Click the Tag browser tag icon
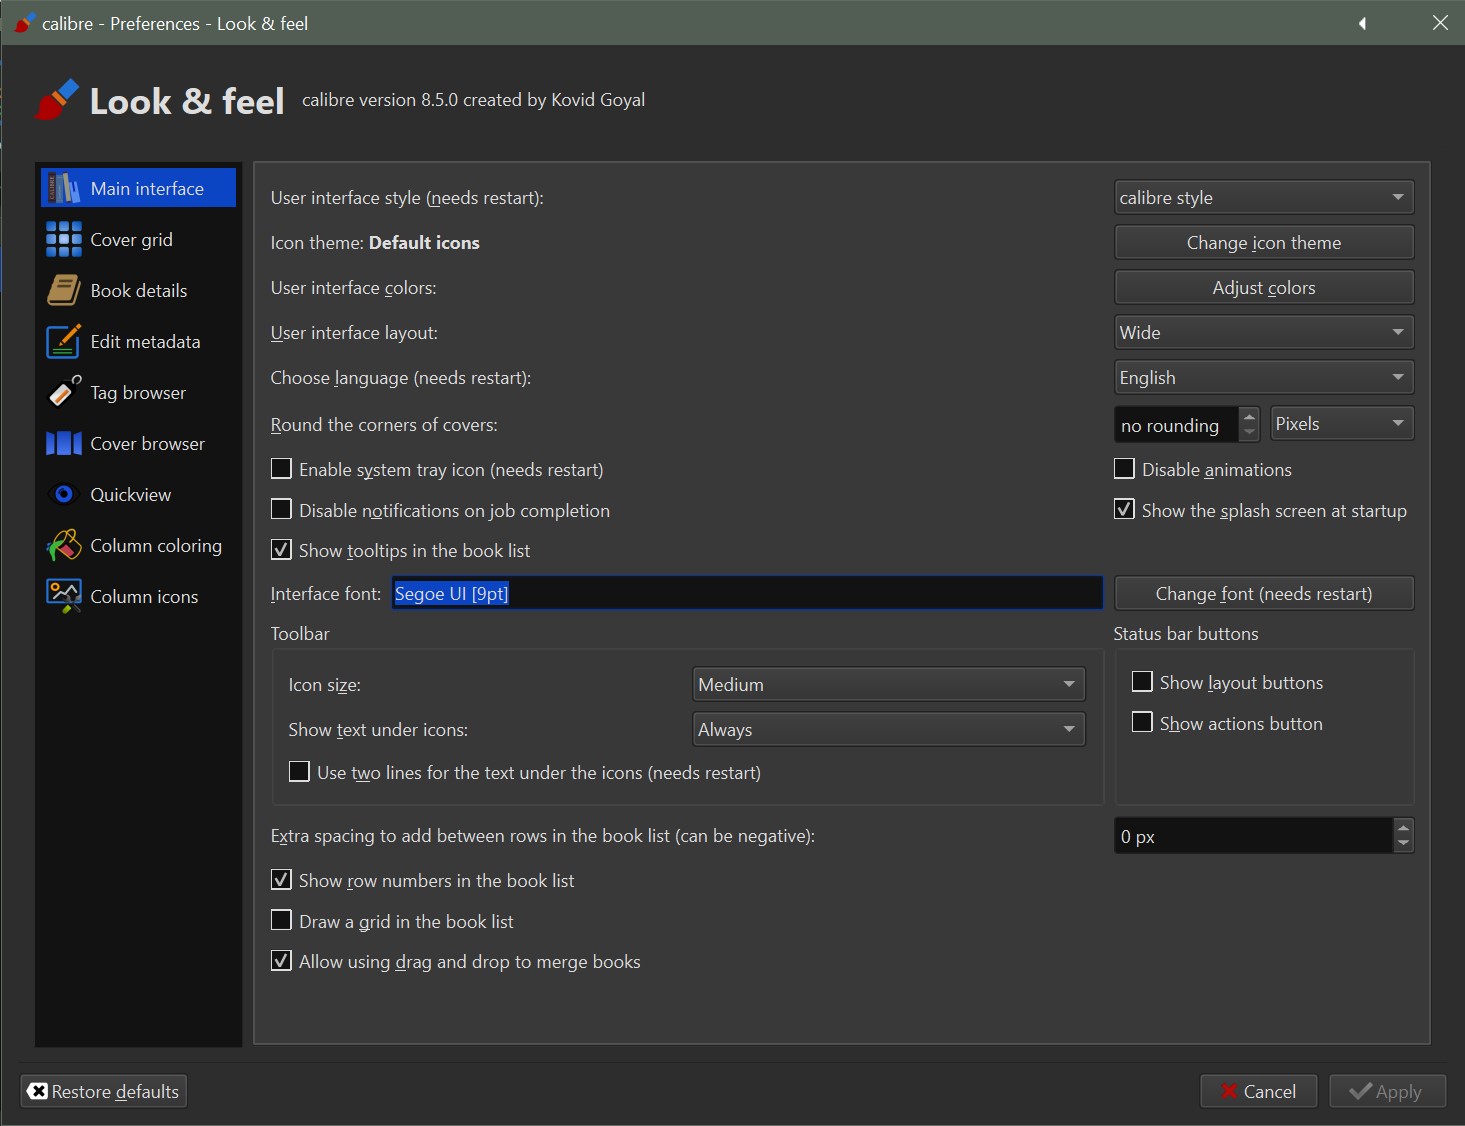 click(64, 393)
